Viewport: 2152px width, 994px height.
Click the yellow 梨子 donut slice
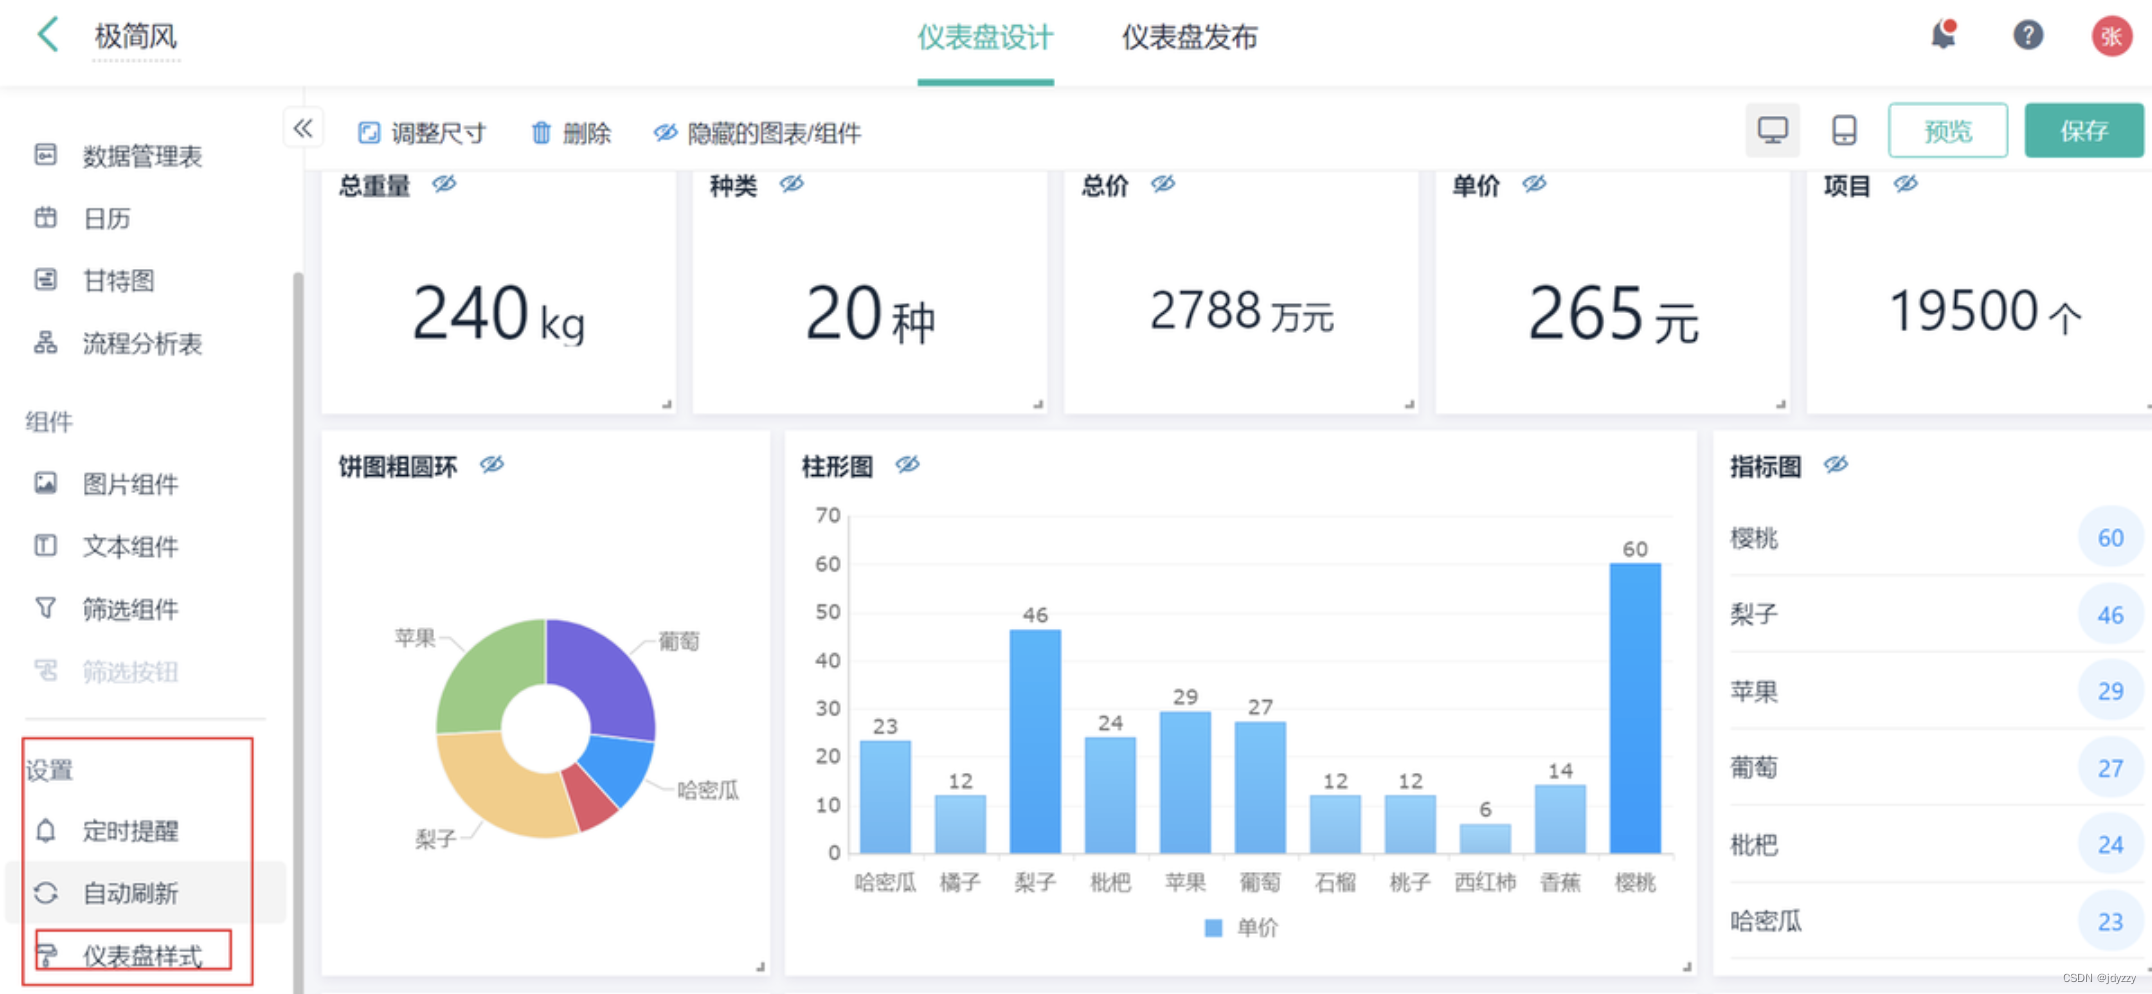500,787
